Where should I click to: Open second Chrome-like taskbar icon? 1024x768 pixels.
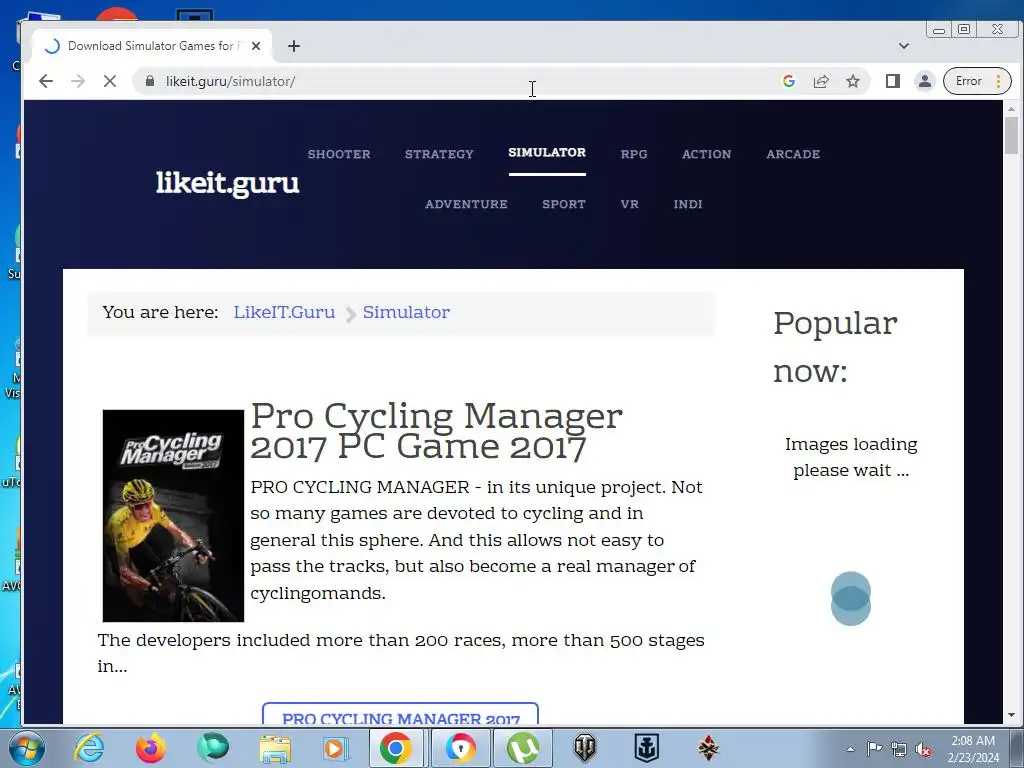click(x=460, y=748)
